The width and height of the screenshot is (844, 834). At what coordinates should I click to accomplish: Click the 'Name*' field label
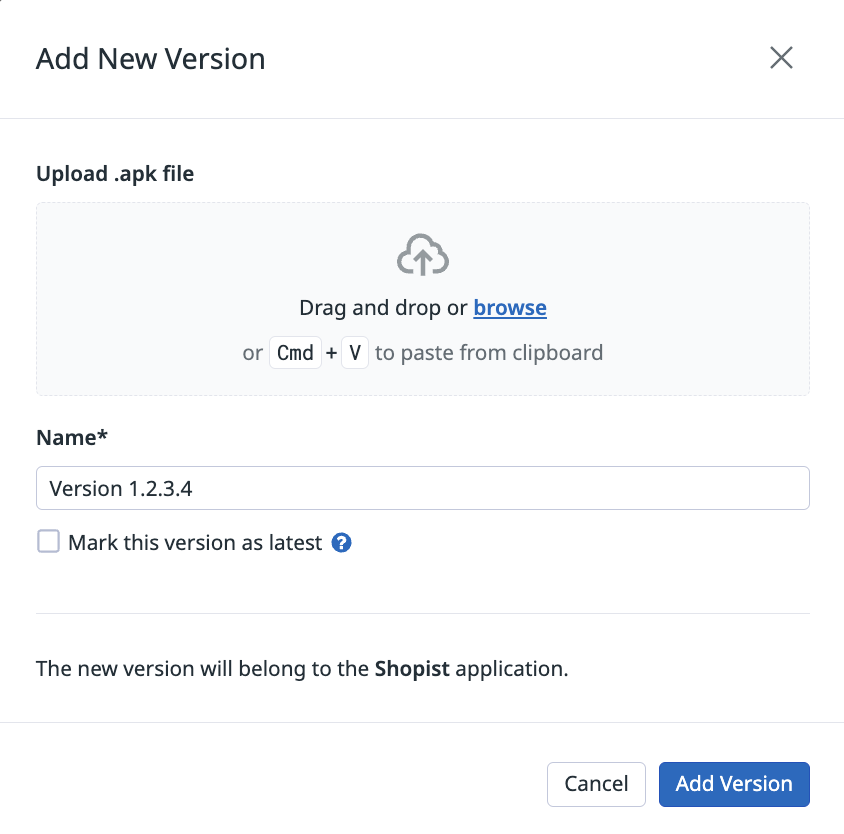[70, 438]
